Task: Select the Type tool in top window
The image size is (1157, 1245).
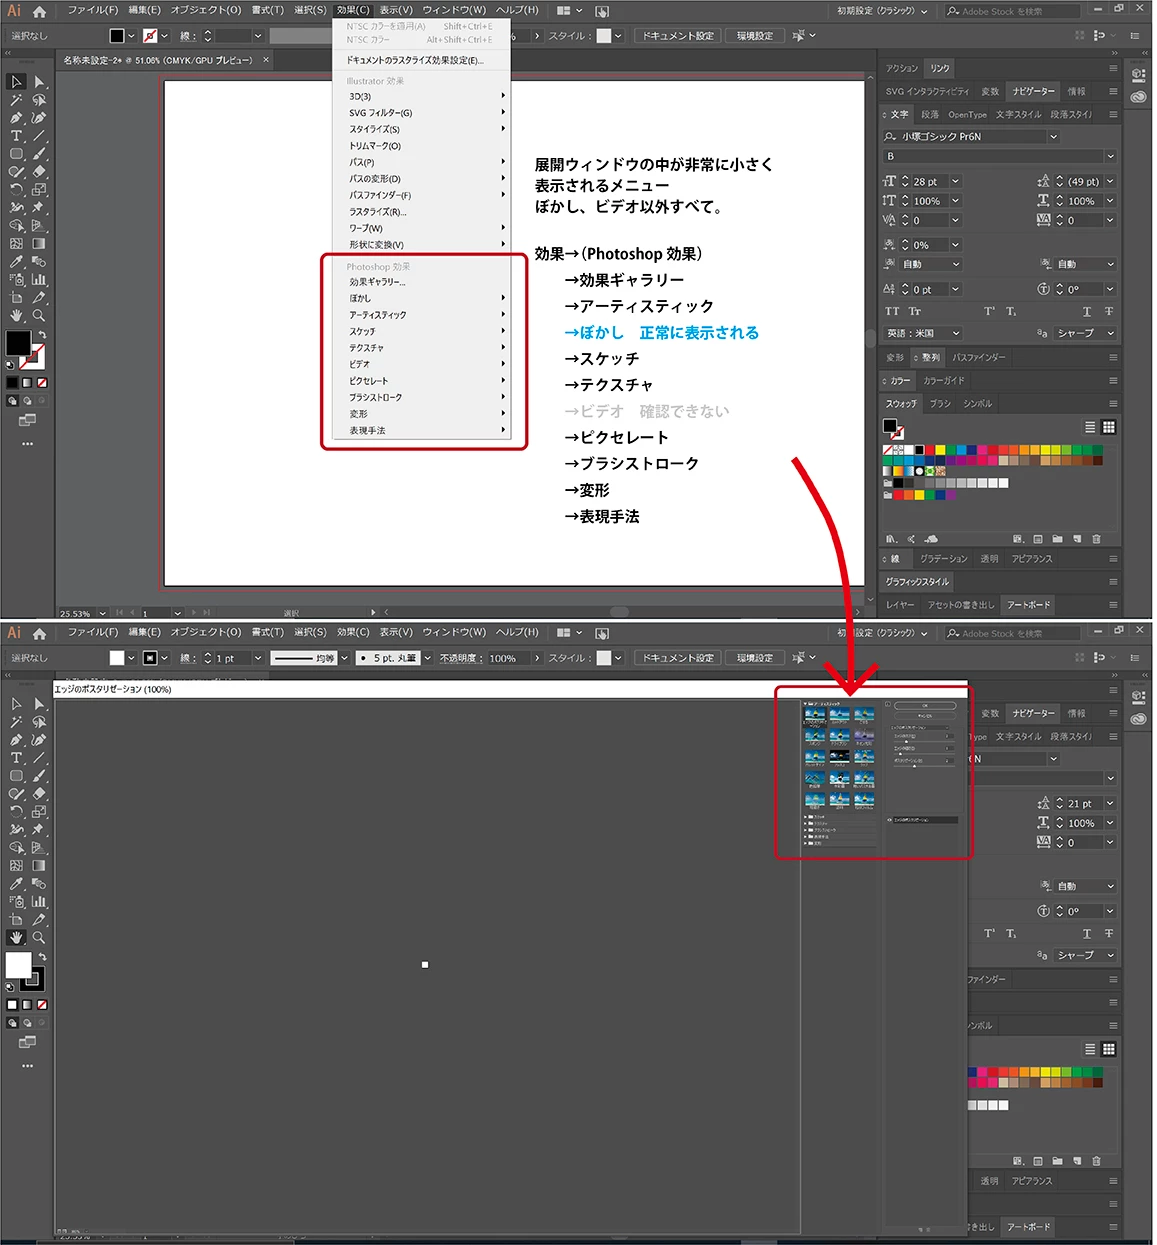Action: (17, 136)
